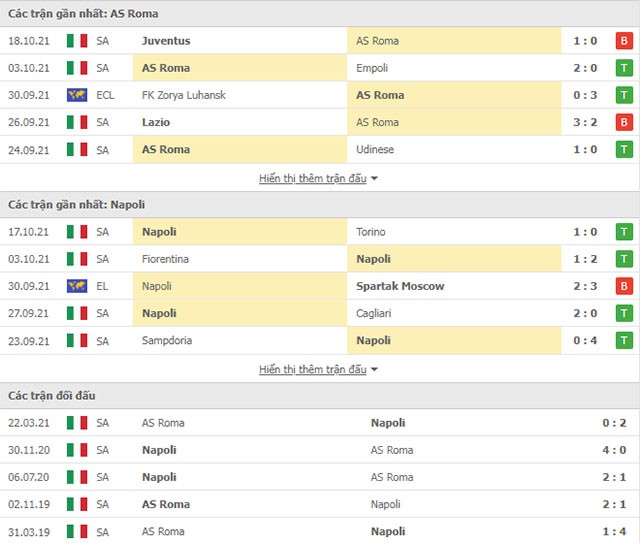Click the ECL world flag icon for Zorya Luhansk

click(x=77, y=95)
